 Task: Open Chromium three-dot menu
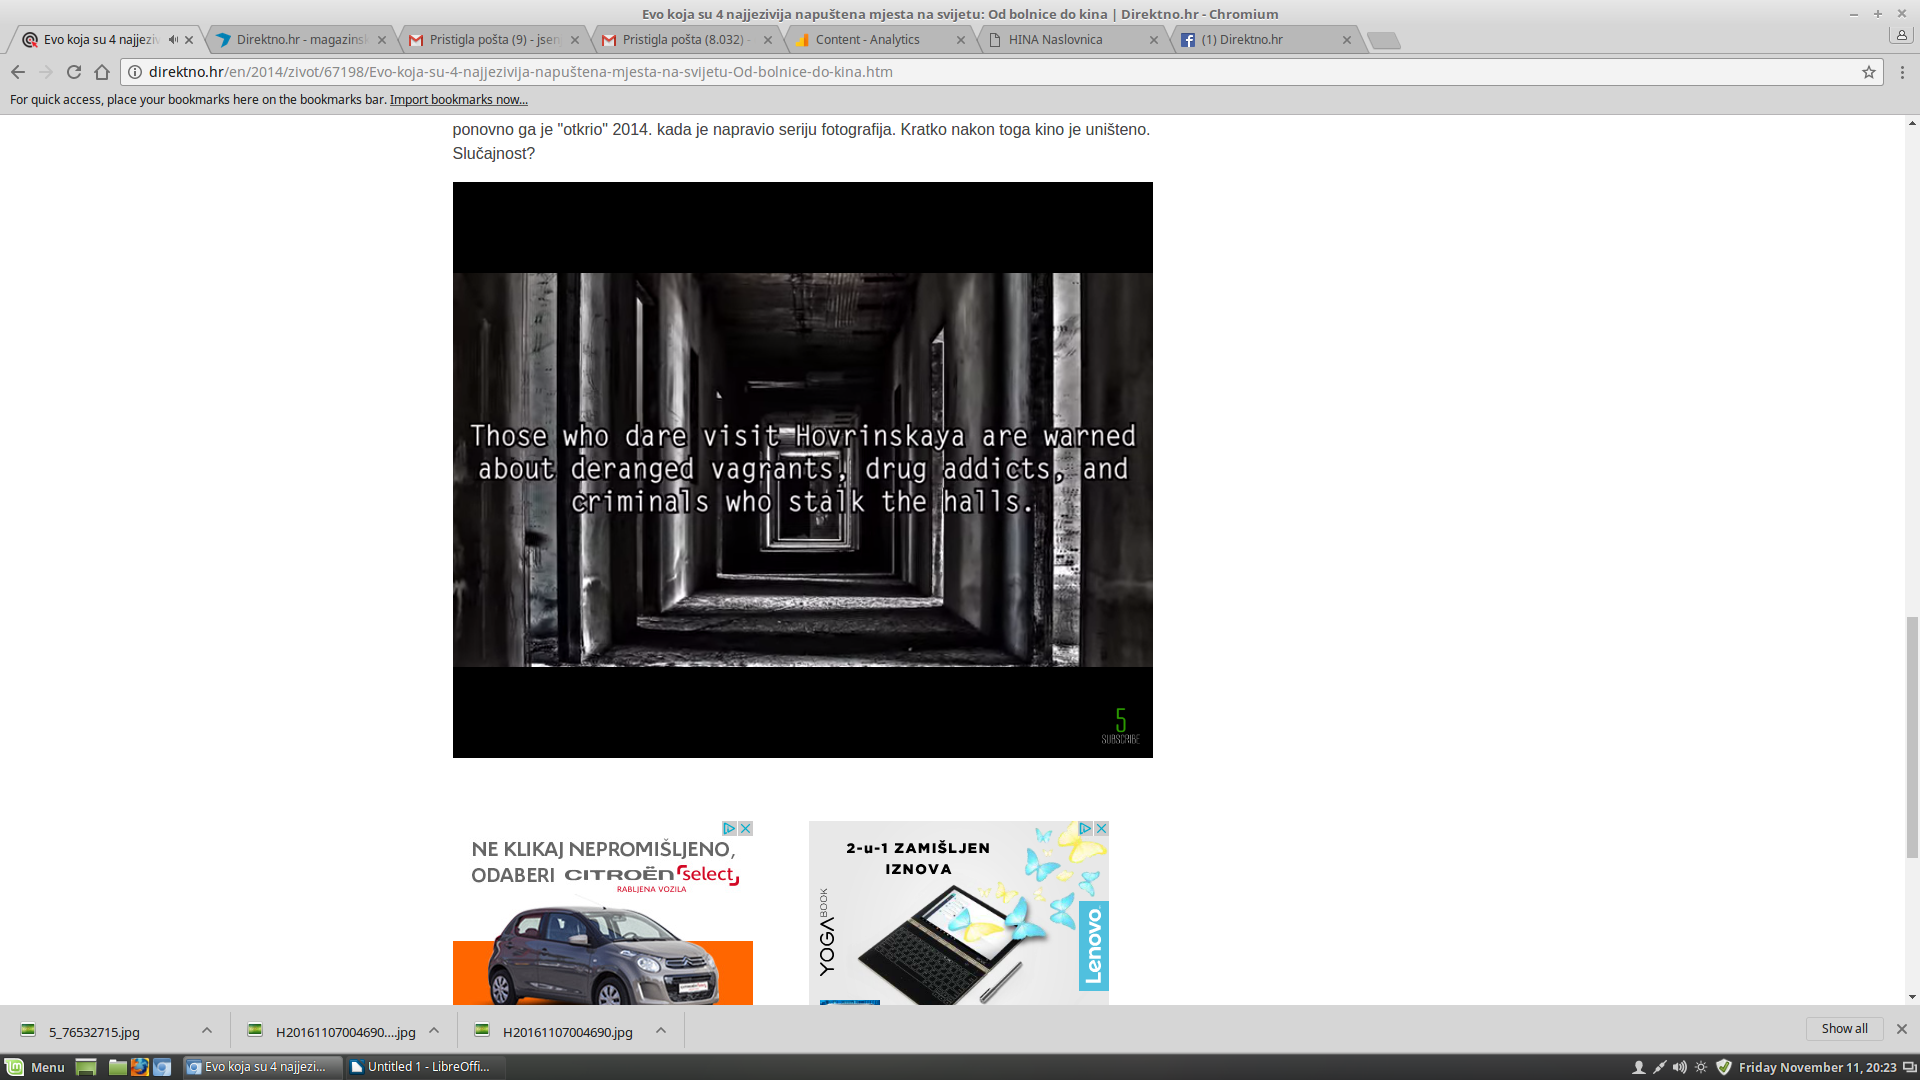1902,72
